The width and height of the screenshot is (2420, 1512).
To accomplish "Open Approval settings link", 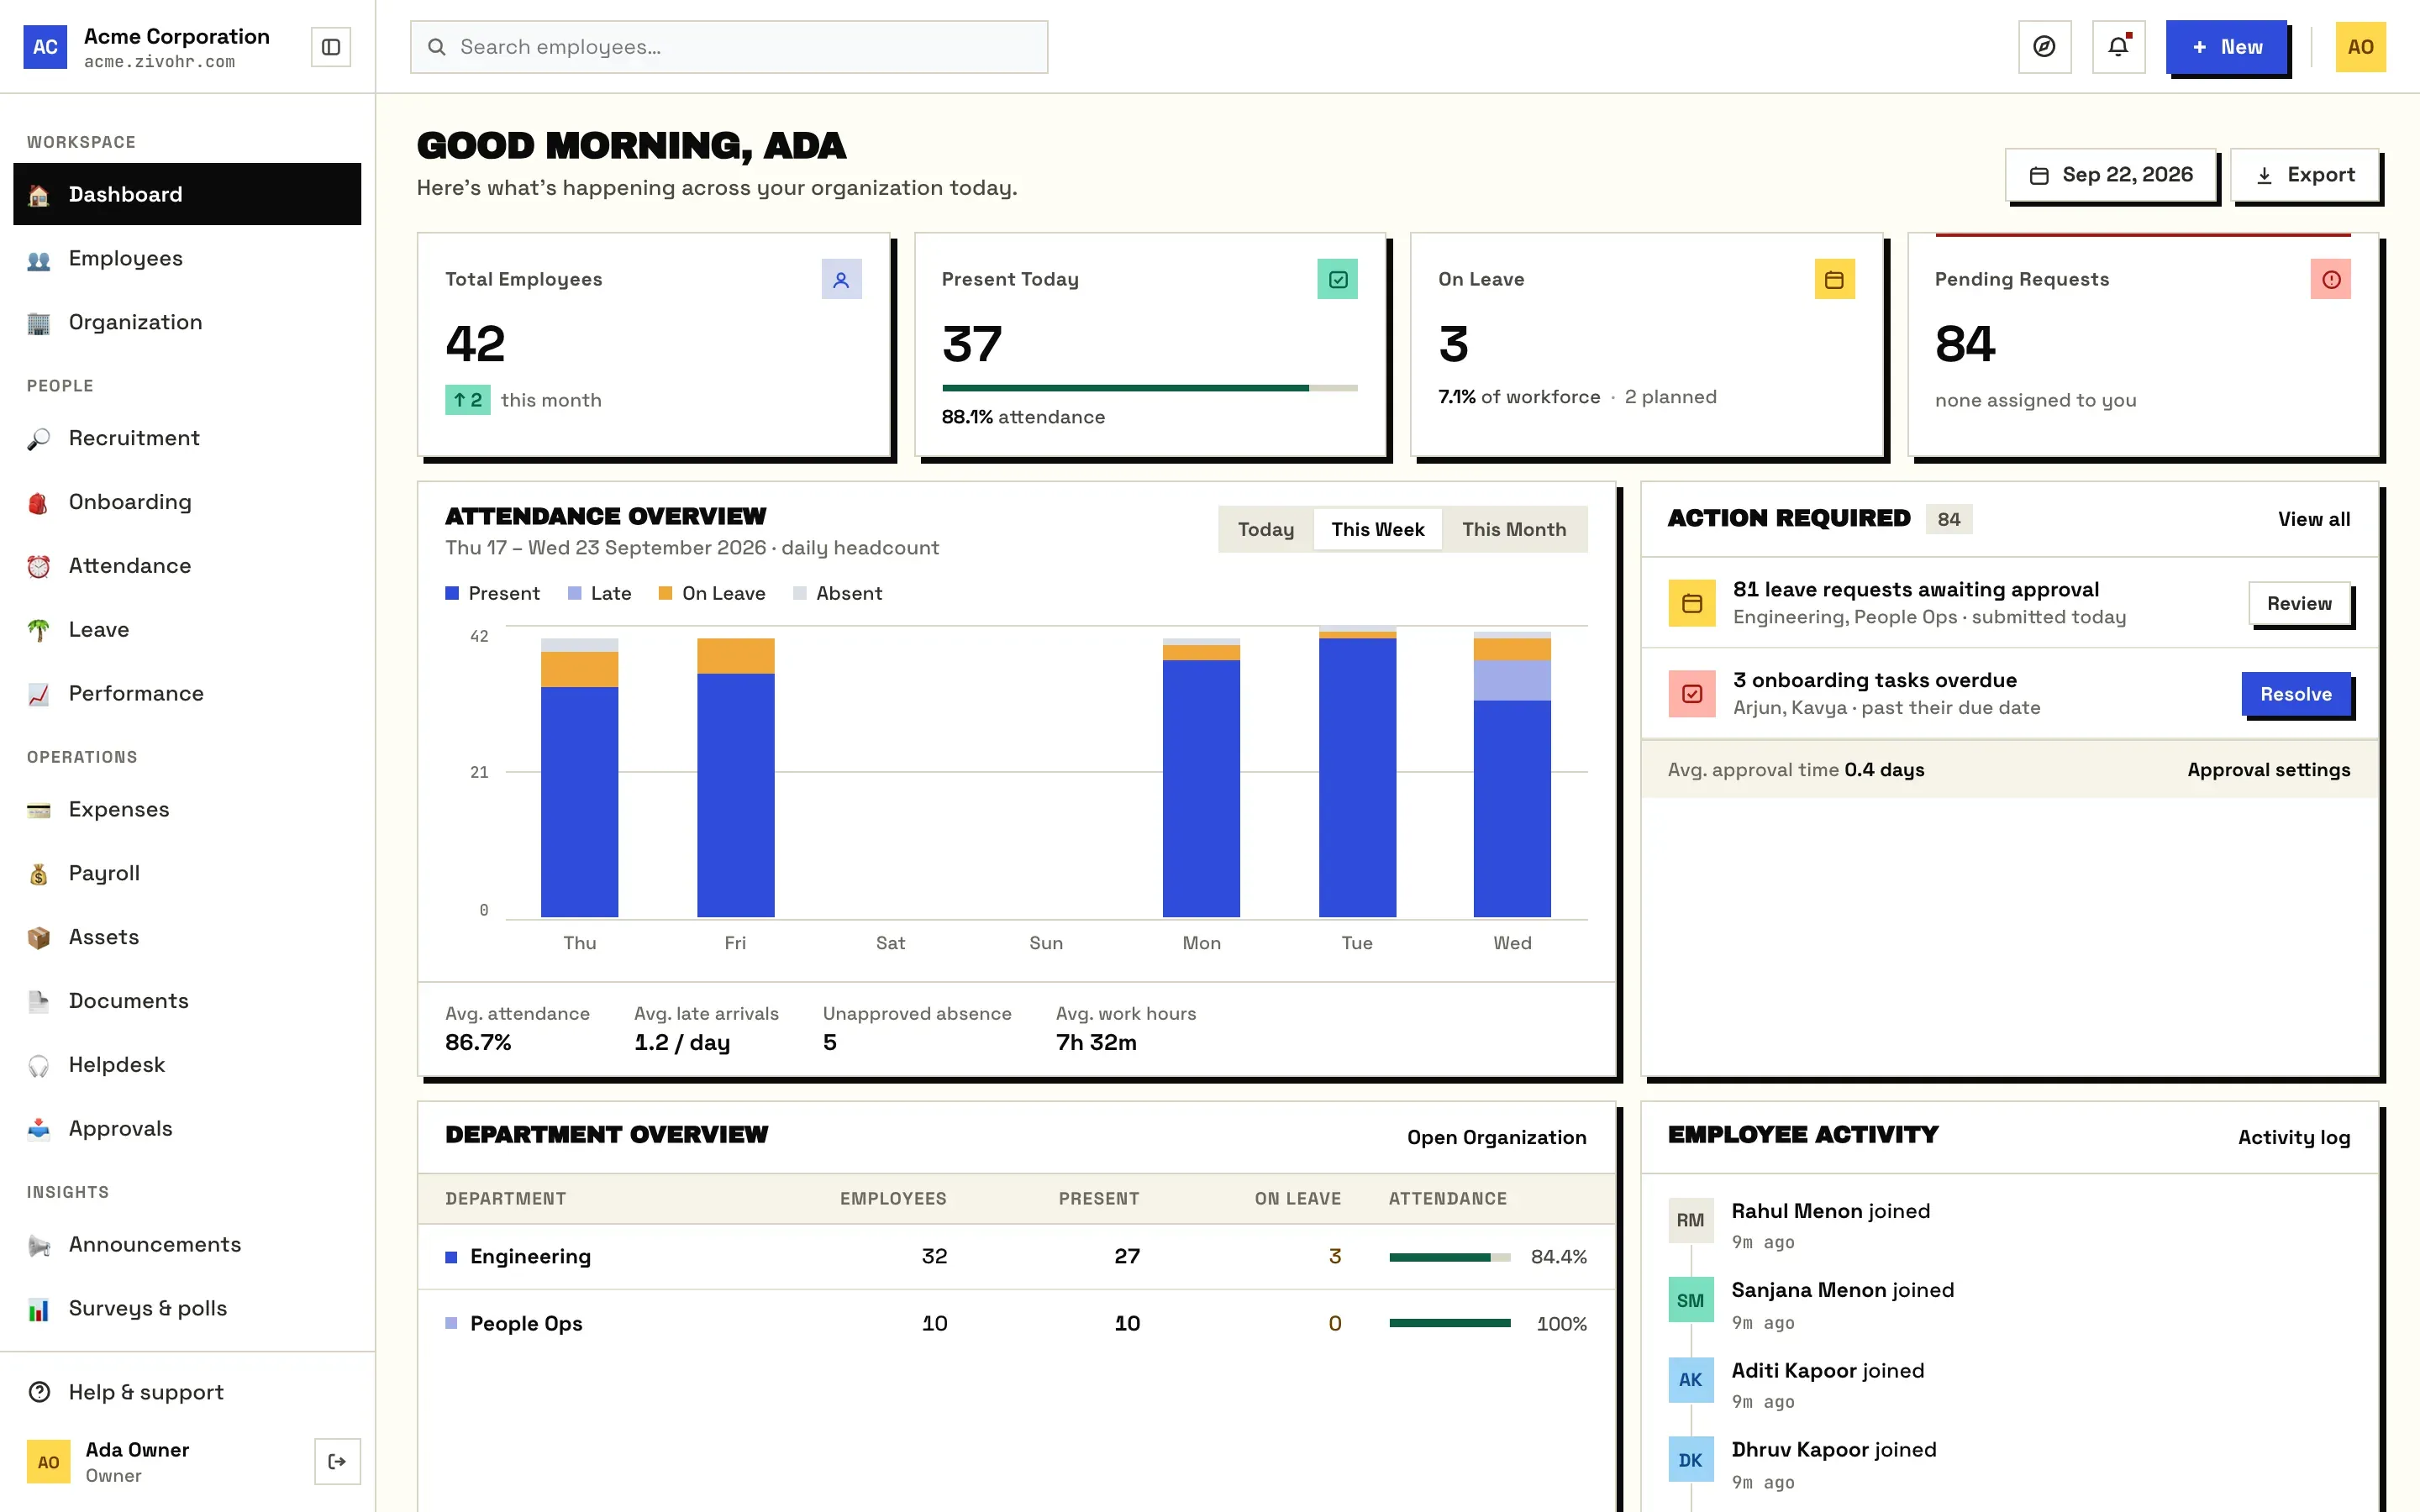I will (2268, 770).
